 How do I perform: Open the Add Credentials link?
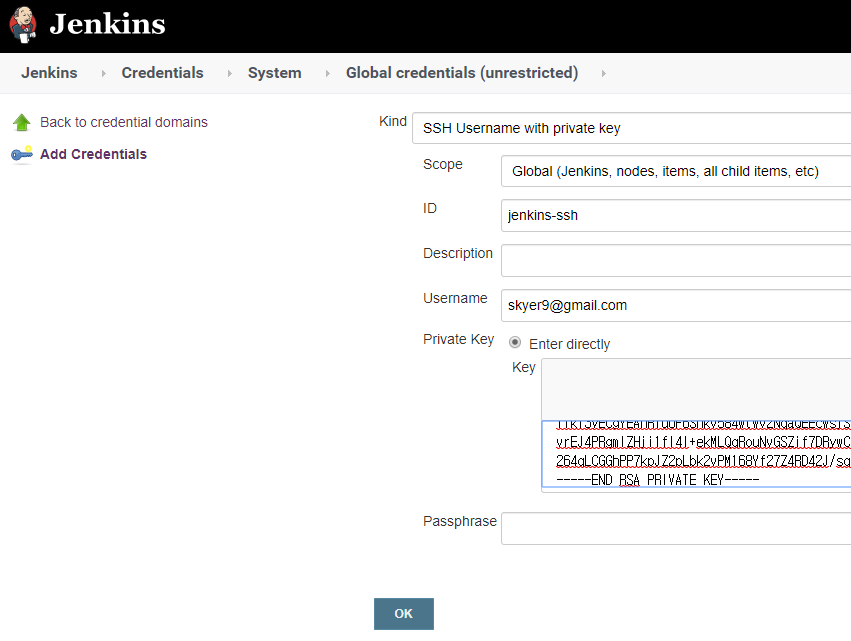pos(93,154)
